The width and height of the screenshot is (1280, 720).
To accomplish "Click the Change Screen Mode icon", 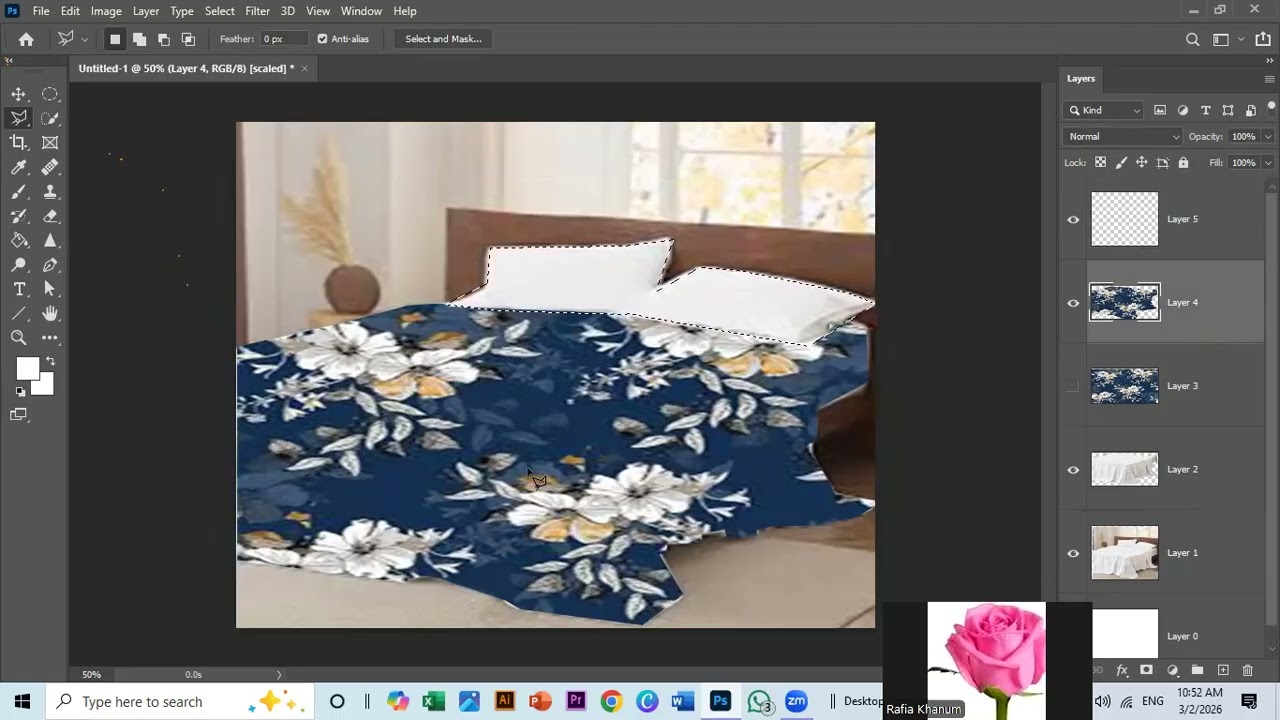I will (x=19, y=414).
